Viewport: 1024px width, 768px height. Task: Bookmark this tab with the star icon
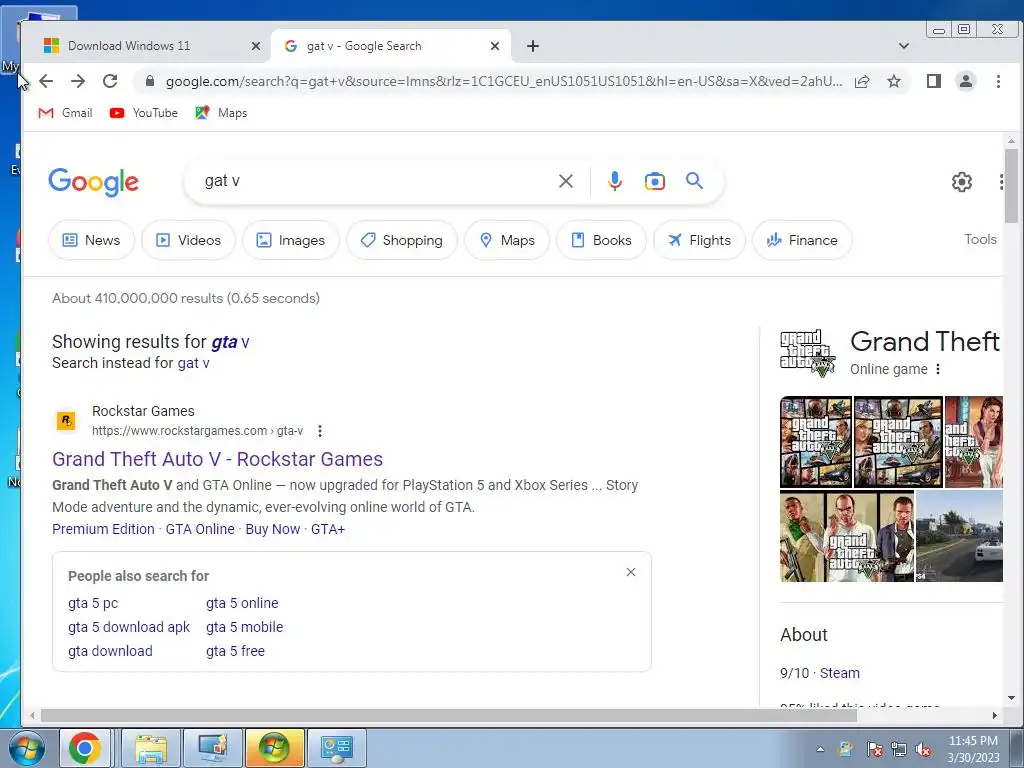[x=894, y=81]
